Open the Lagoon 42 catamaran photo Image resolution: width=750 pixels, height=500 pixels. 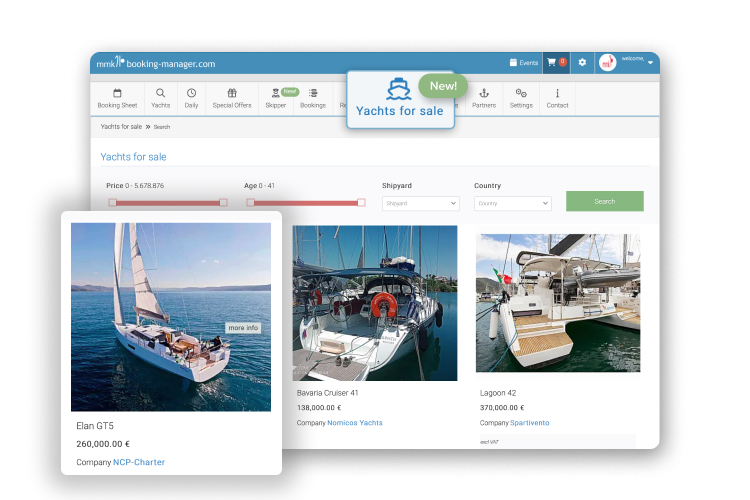point(557,302)
